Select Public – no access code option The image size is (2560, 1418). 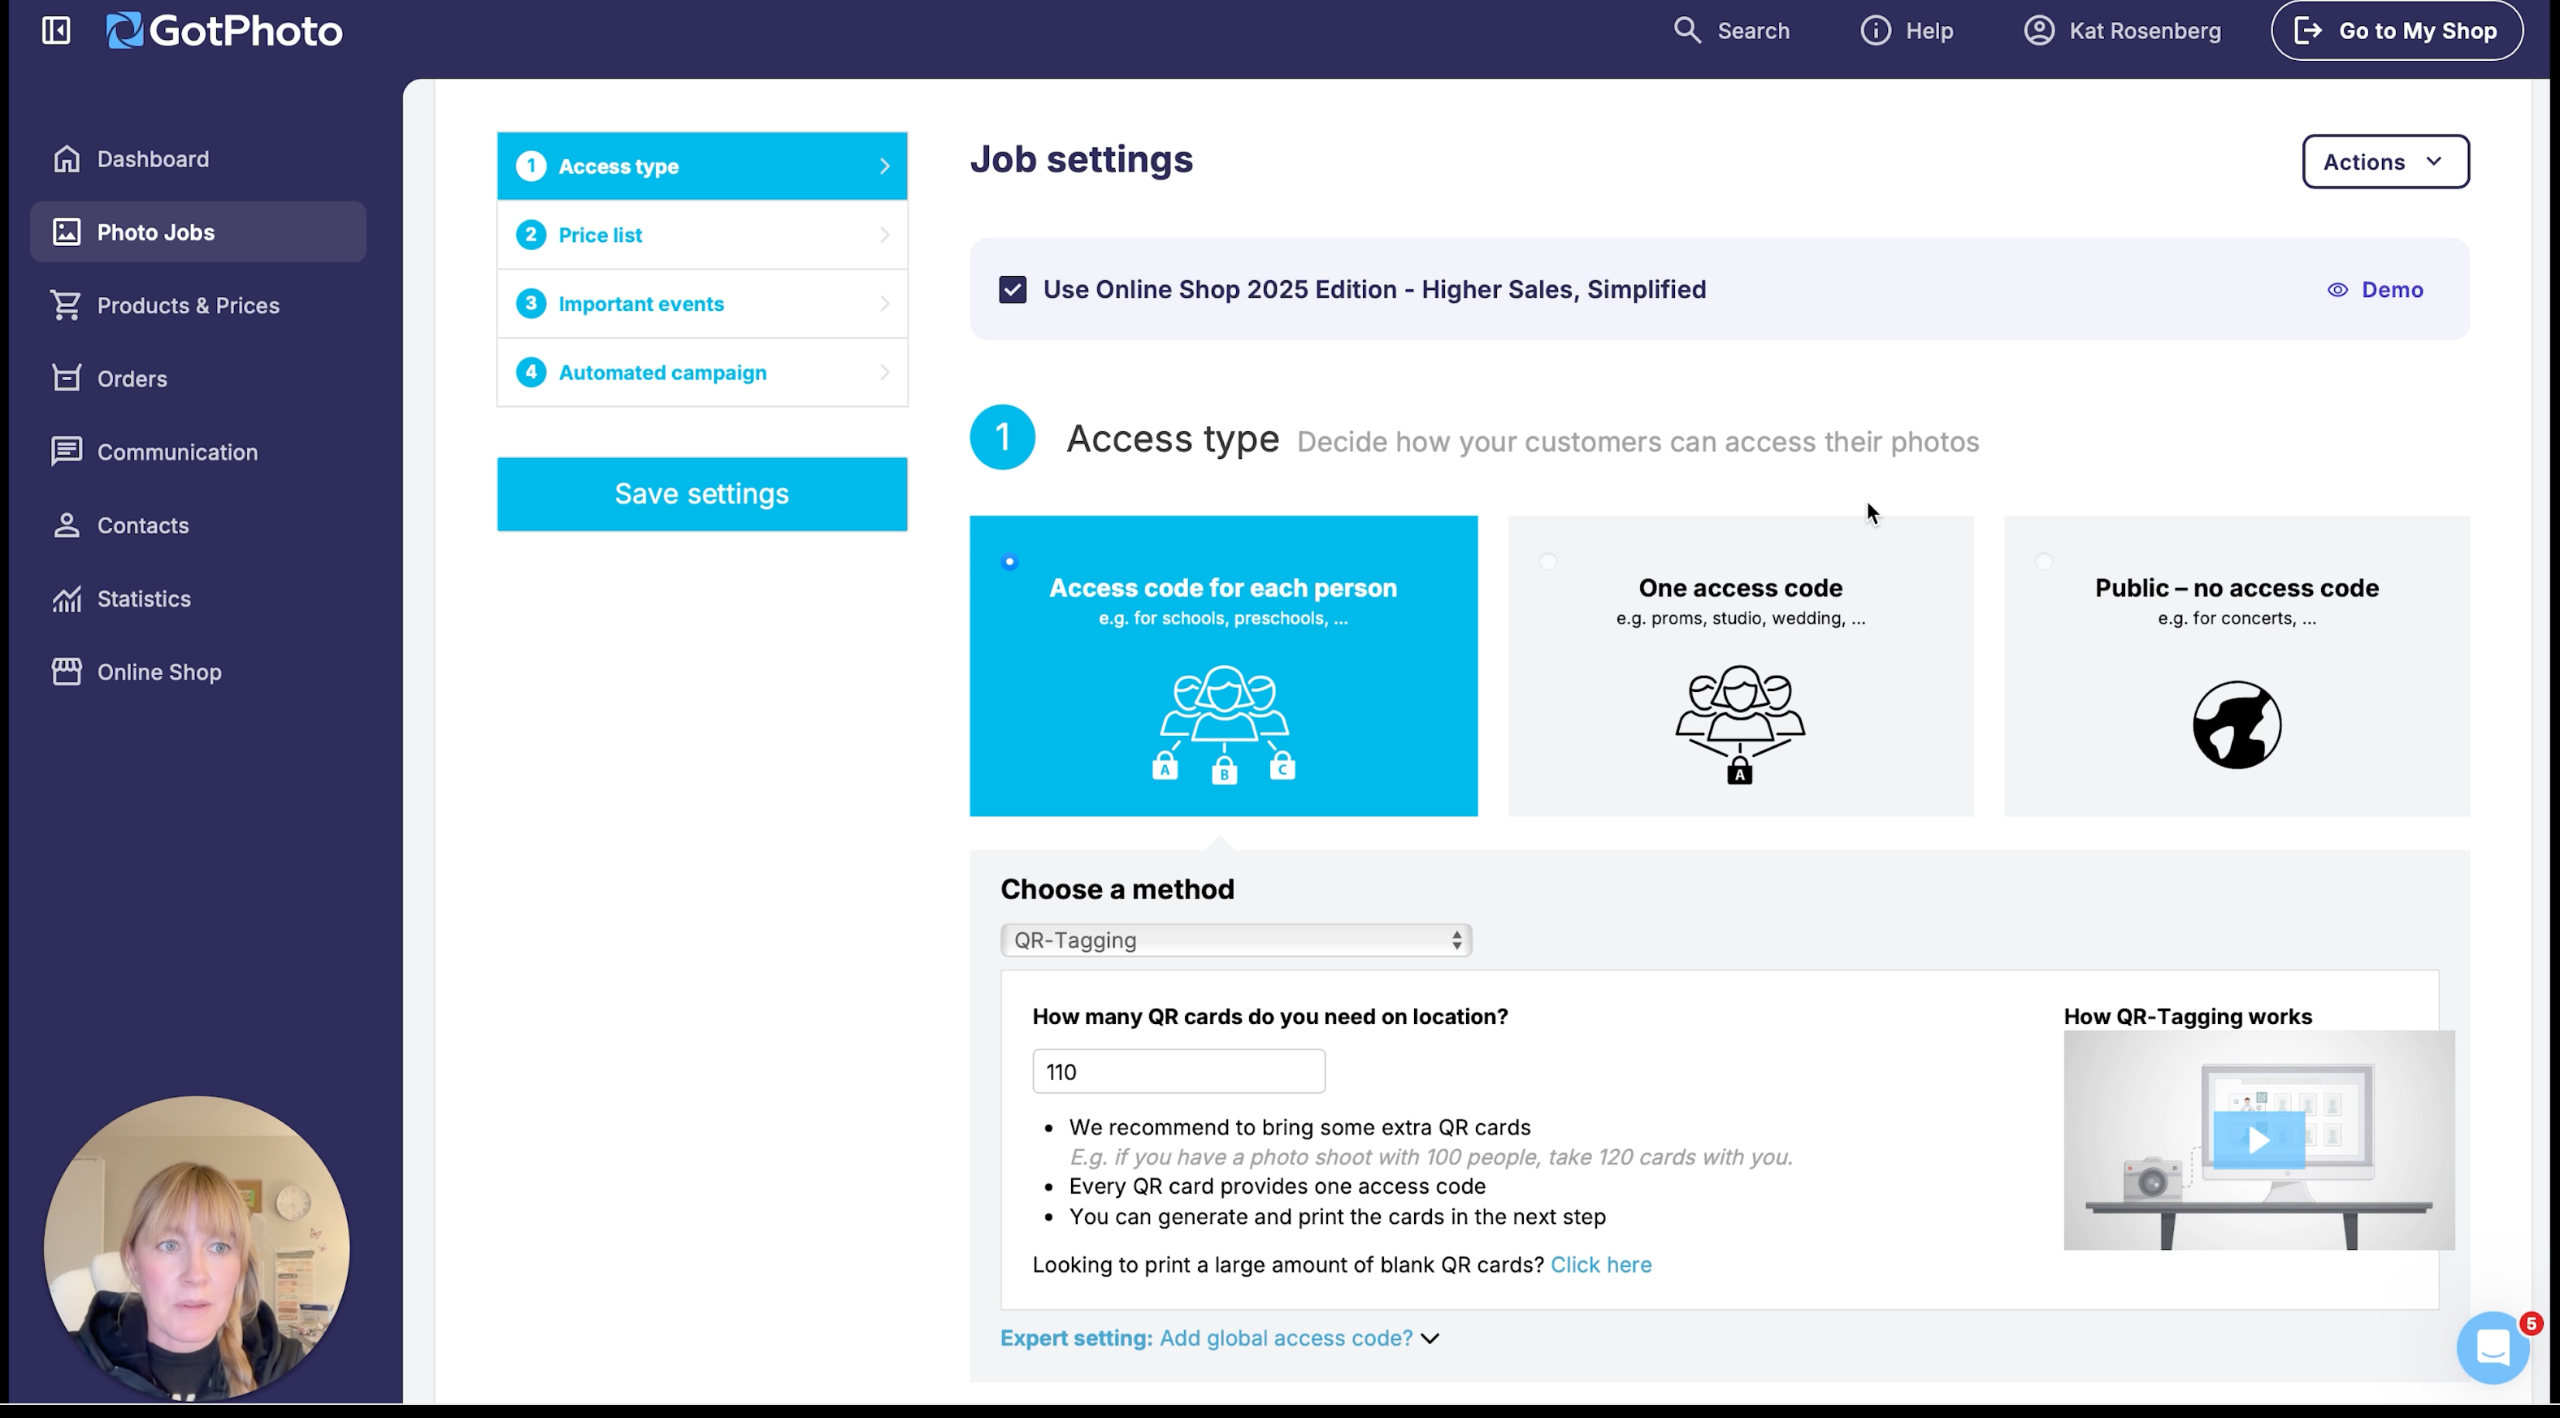2044,562
